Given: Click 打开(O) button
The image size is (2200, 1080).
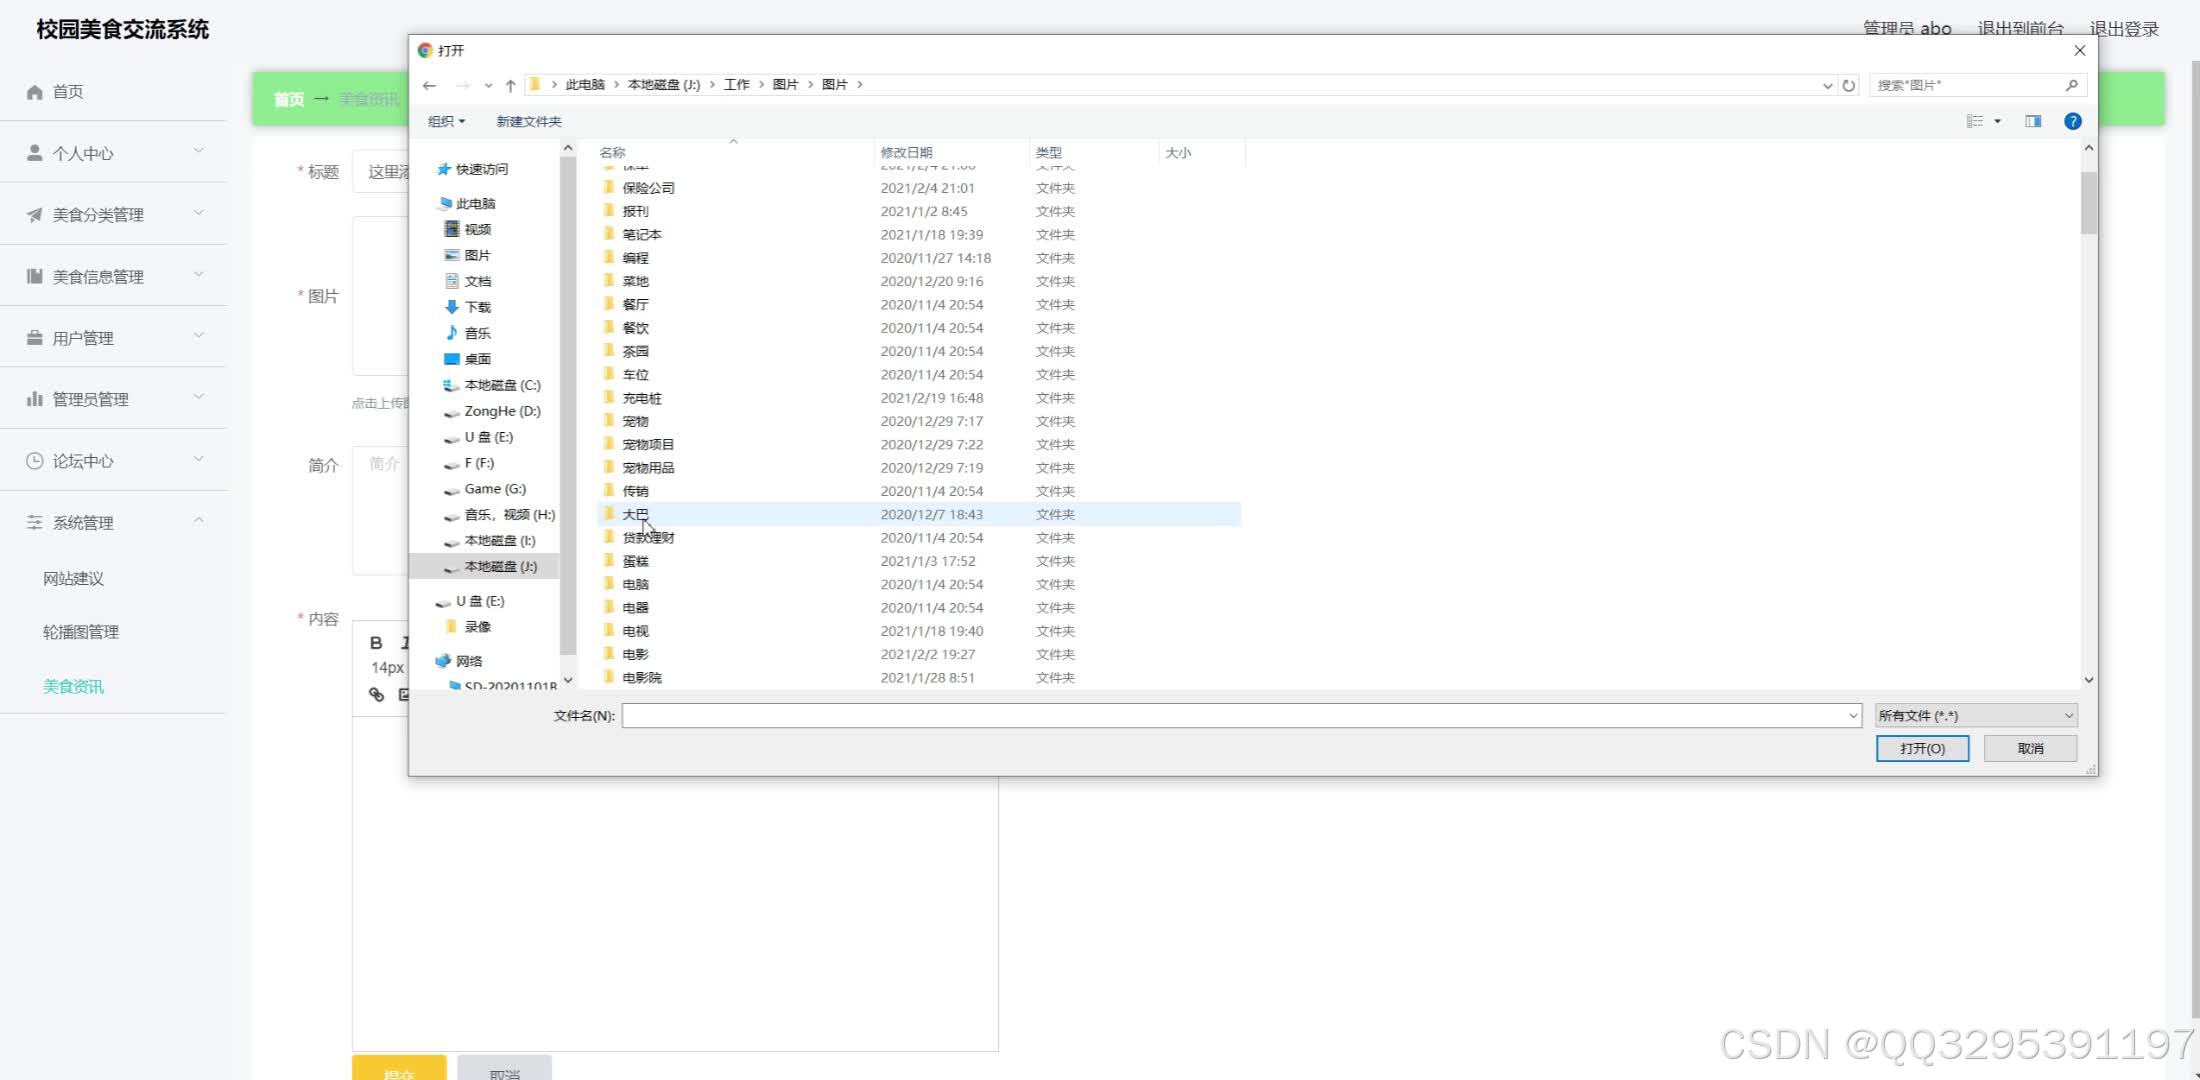Looking at the screenshot, I should click(x=1922, y=748).
